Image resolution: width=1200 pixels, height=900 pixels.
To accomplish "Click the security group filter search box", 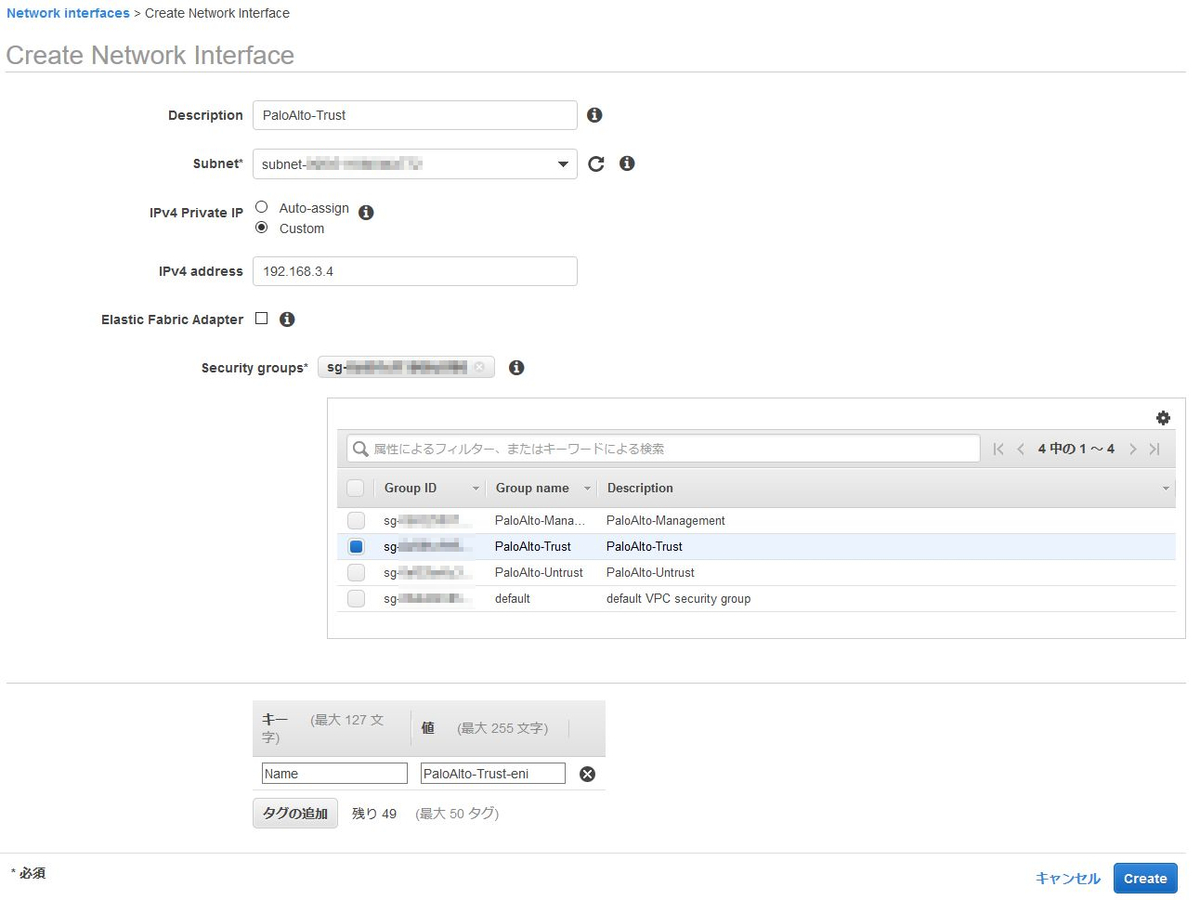I will [x=663, y=449].
